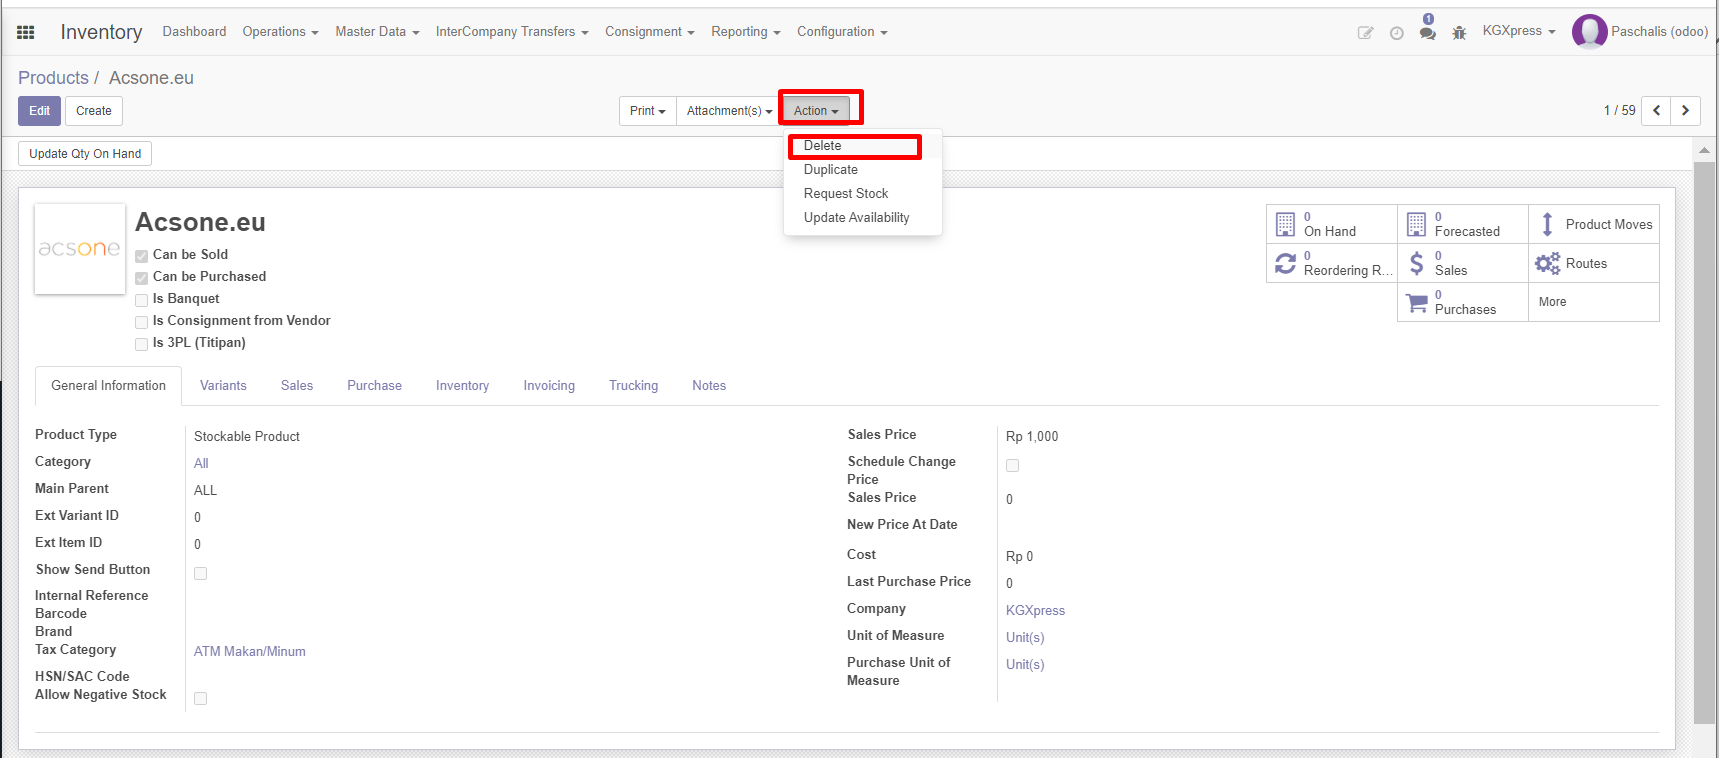This screenshot has height=758, width=1719.
Task: Click the edit note pencil icon in top bar
Action: tap(1365, 33)
